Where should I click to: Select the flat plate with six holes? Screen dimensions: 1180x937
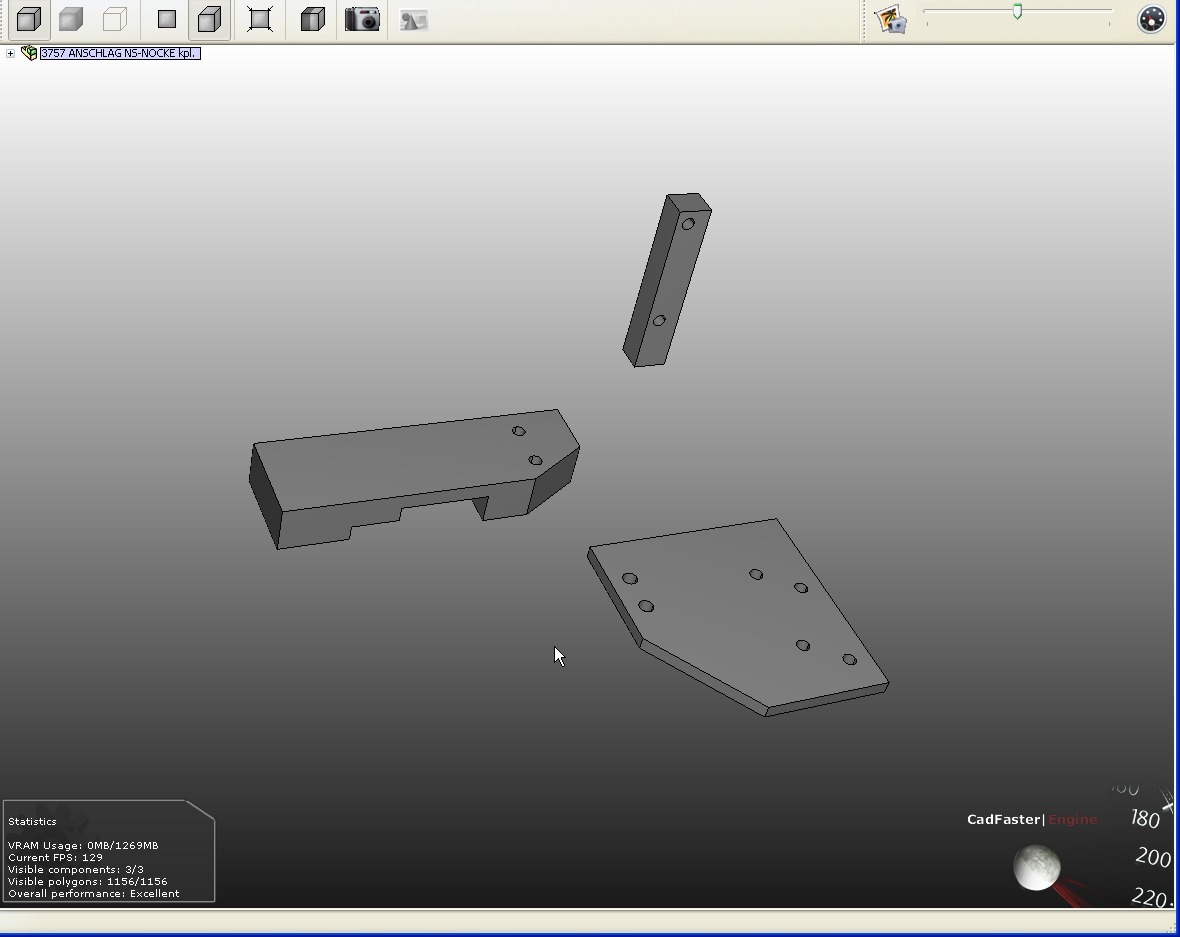[x=738, y=617]
